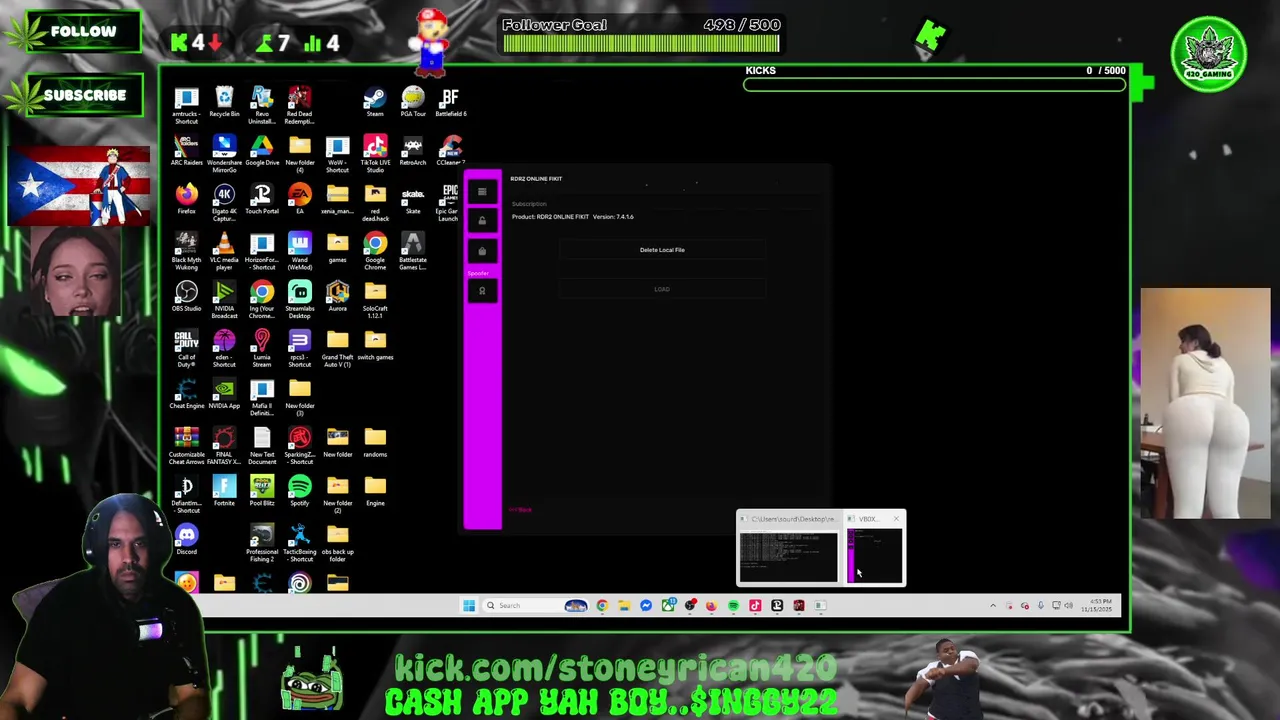Open the red dead.hack folder
Image resolution: width=1280 pixels, height=720 pixels.
pyautogui.click(x=375, y=203)
